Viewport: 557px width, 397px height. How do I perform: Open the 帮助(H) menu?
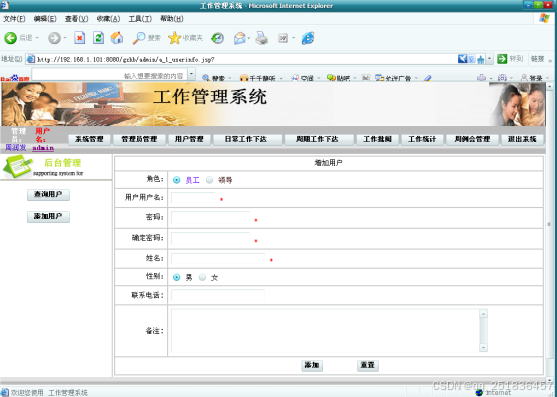click(x=172, y=18)
